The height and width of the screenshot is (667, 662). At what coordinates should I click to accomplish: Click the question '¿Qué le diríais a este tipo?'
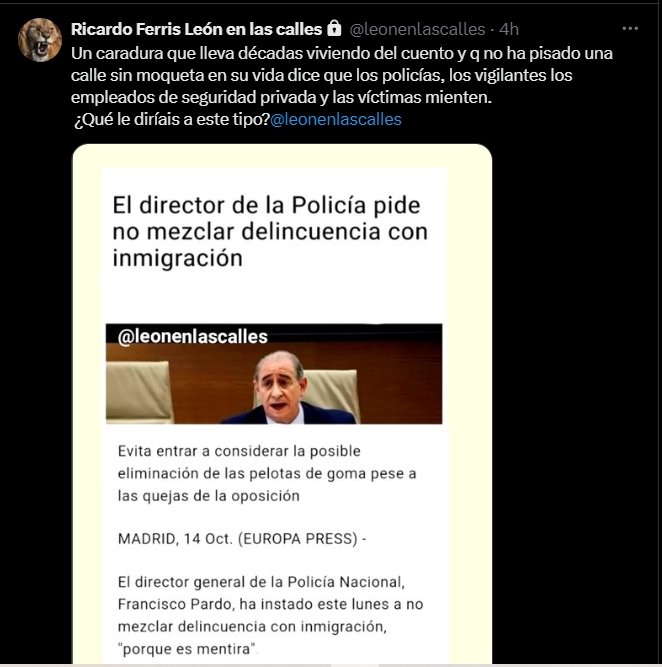pyautogui.click(x=172, y=120)
